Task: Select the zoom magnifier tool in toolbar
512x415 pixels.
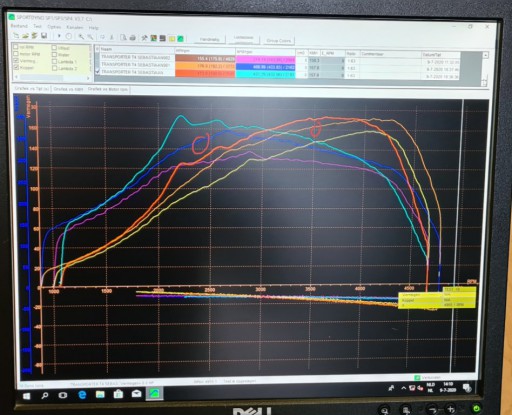Action: (81, 37)
